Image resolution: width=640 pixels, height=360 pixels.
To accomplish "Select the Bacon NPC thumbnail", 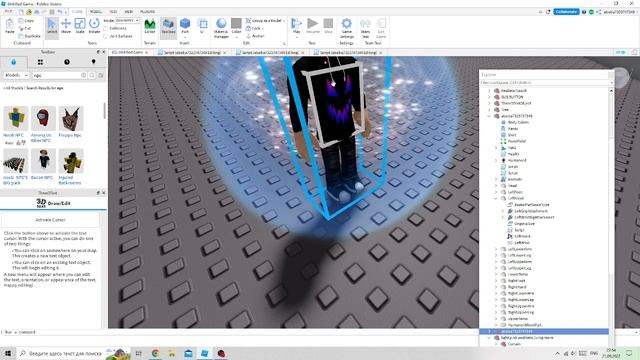I will pos(43,161).
